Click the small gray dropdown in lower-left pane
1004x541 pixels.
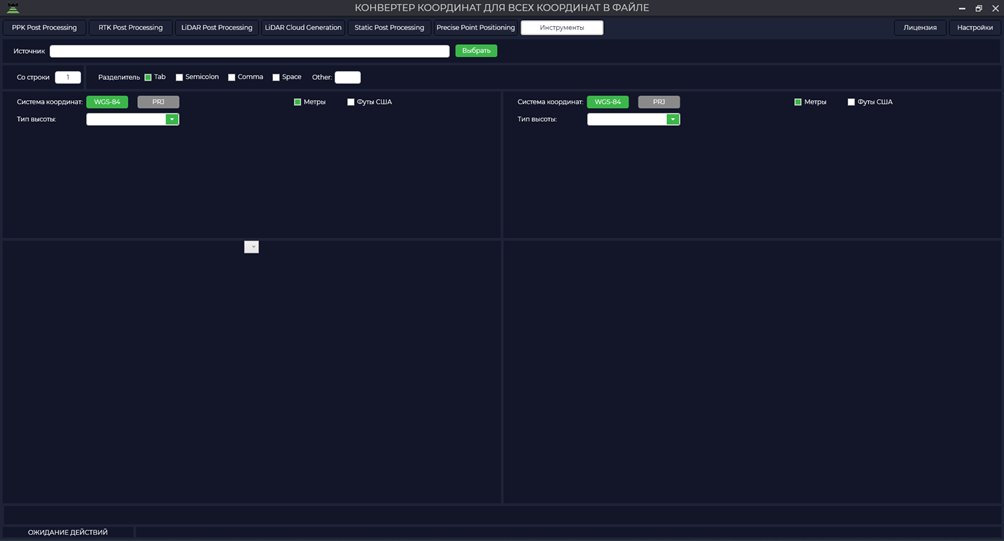click(252, 247)
